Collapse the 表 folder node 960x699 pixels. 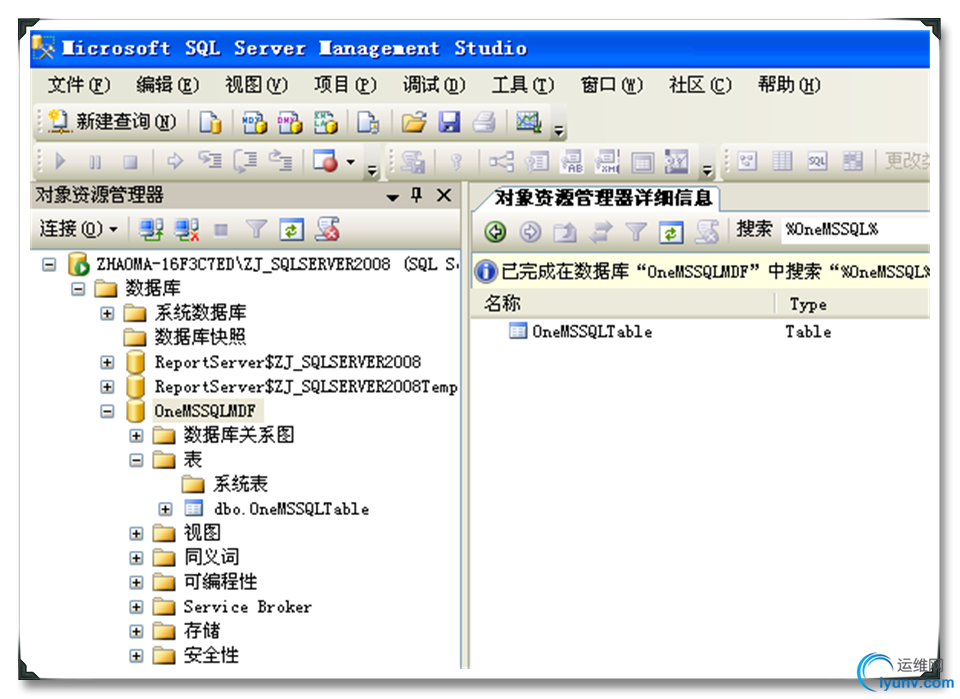tap(136, 460)
